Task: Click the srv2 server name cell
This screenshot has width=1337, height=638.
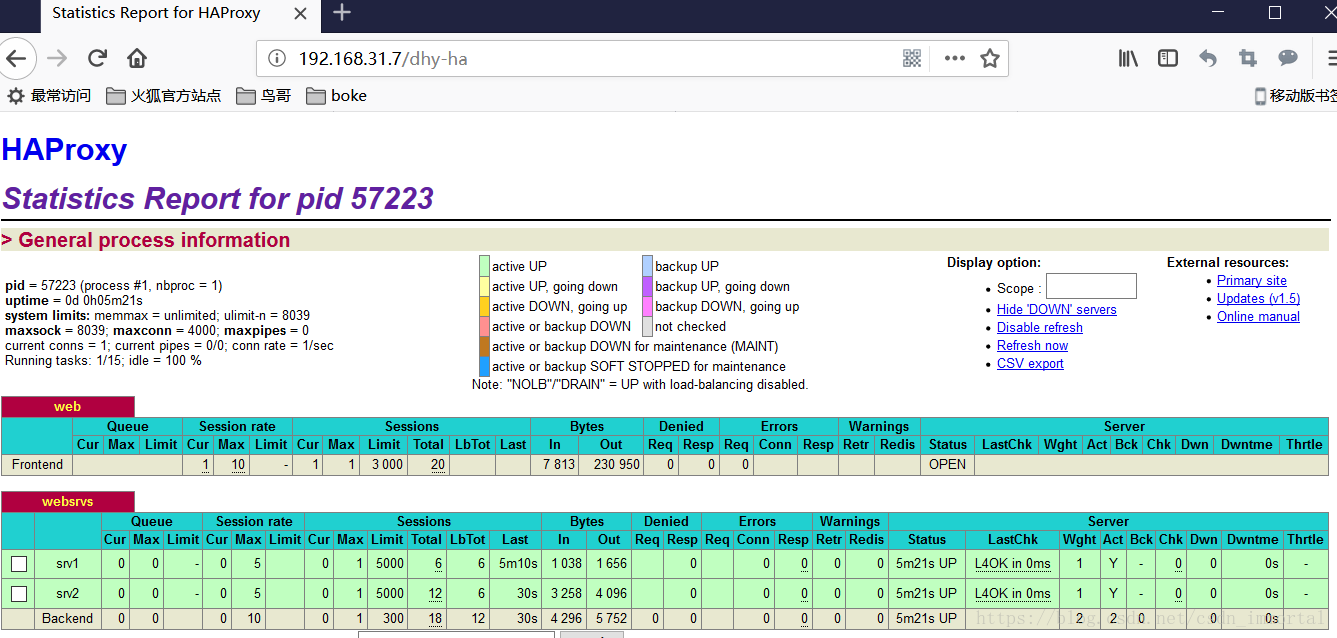Action: (68, 594)
